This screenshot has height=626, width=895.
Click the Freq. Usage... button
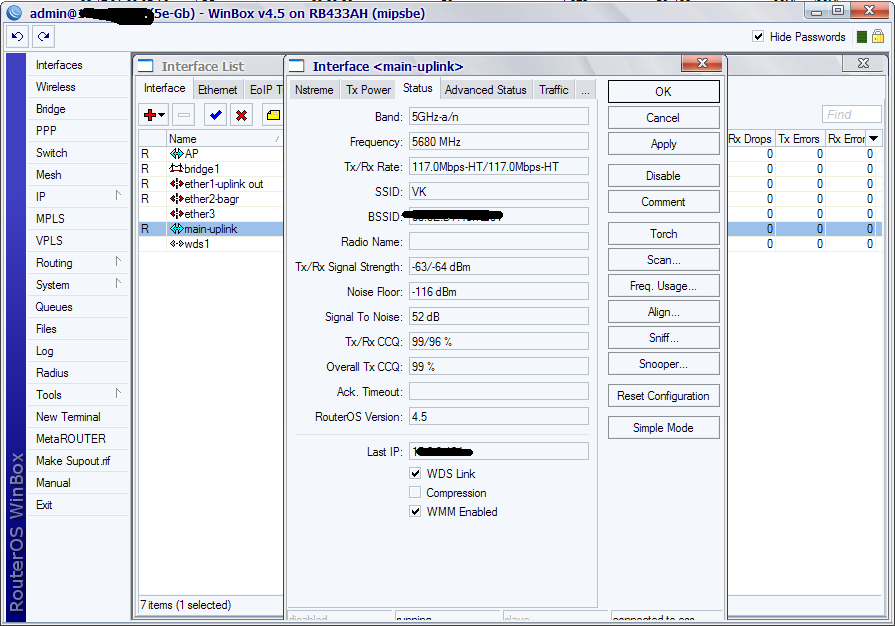[x=663, y=286]
